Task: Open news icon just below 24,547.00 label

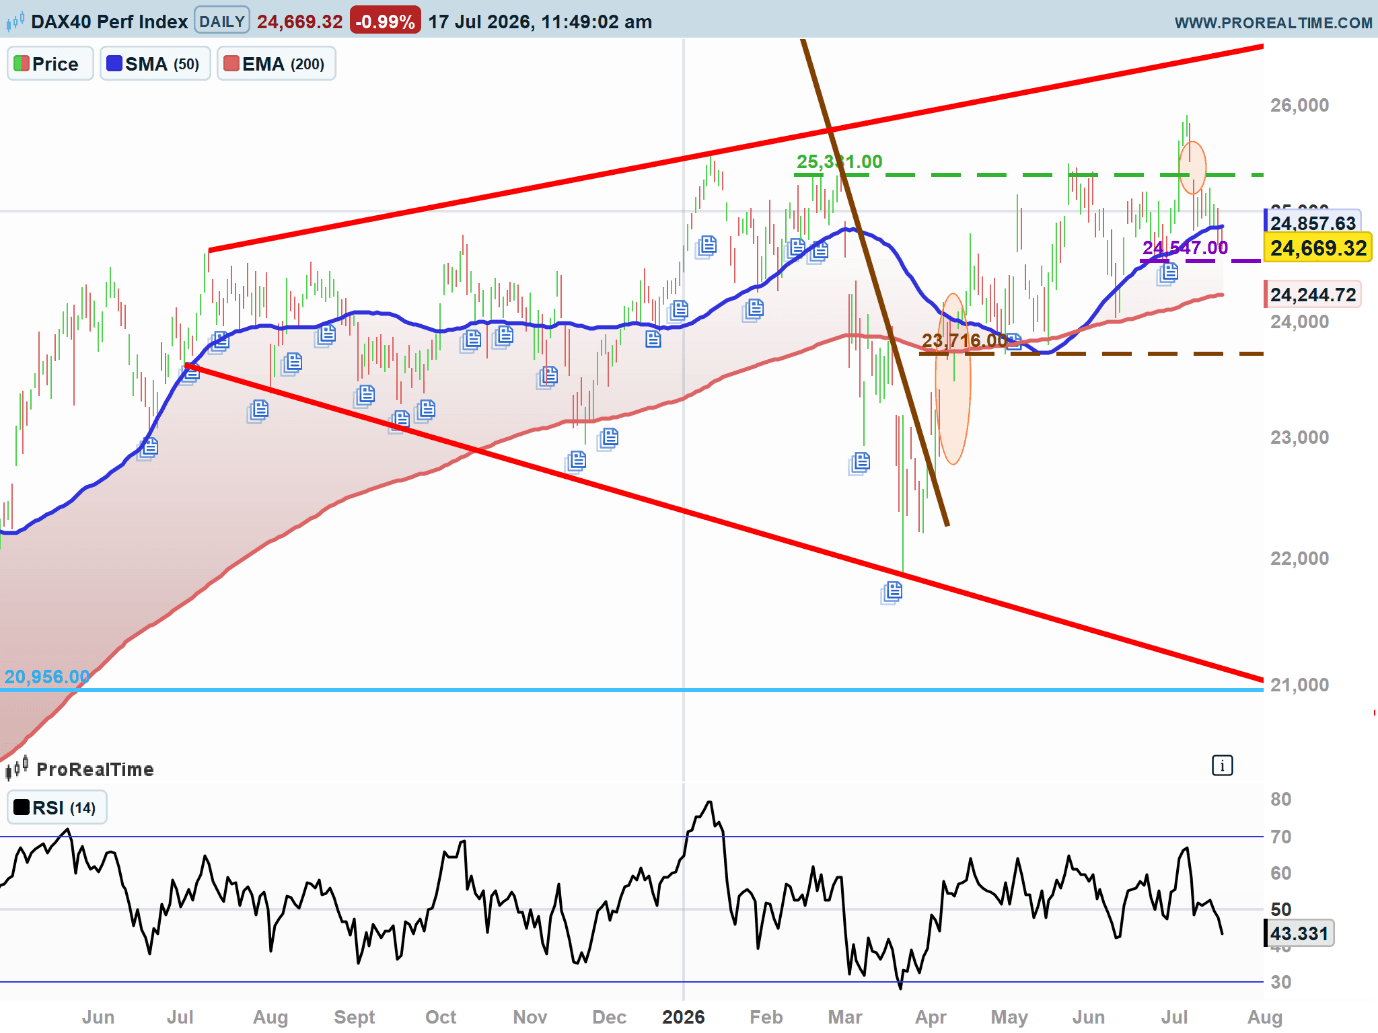Action: pyautogui.click(x=1167, y=273)
